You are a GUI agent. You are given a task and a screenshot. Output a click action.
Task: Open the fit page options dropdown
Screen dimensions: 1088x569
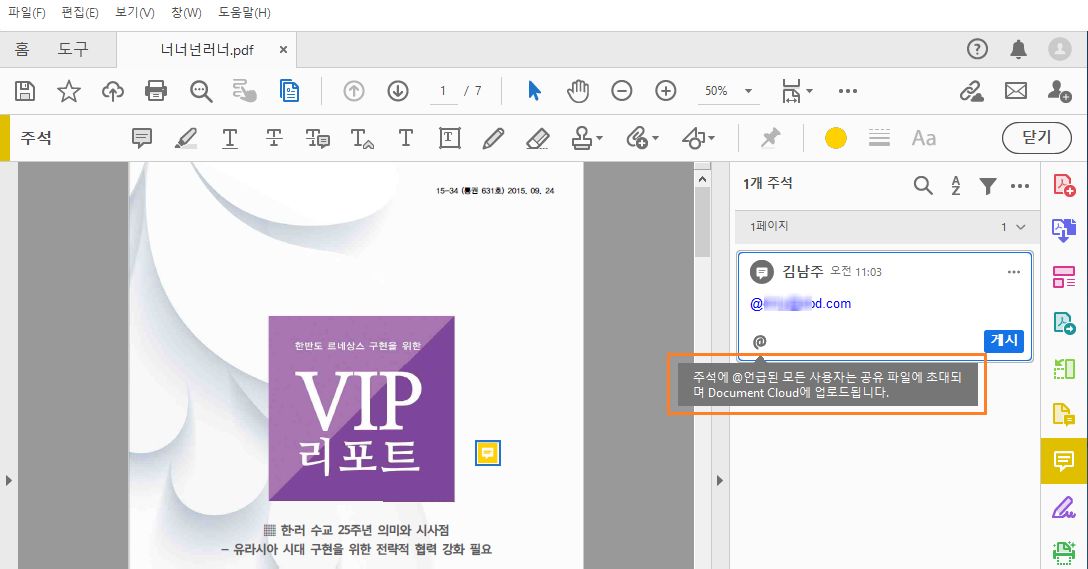tap(797, 91)
